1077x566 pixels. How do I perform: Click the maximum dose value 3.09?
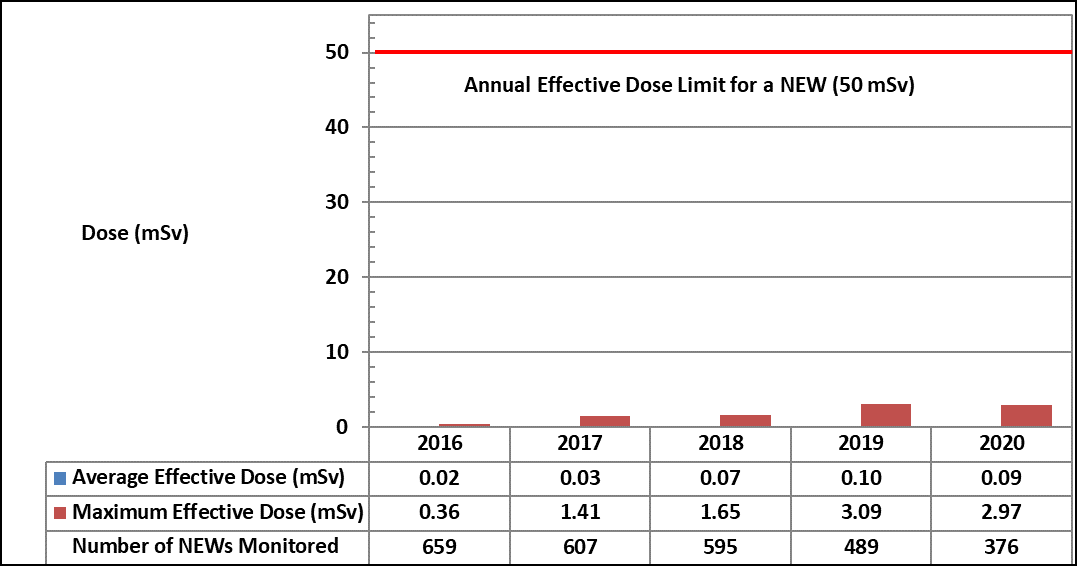pos(861,512)
